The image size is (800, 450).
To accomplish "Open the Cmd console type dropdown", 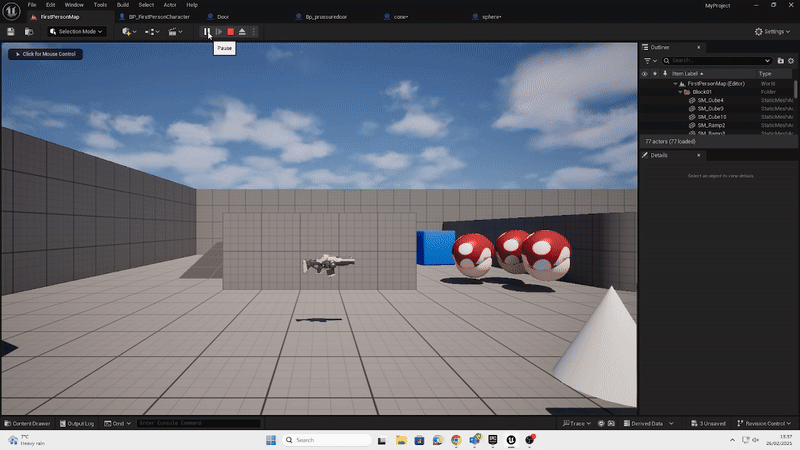I will 118,423.
